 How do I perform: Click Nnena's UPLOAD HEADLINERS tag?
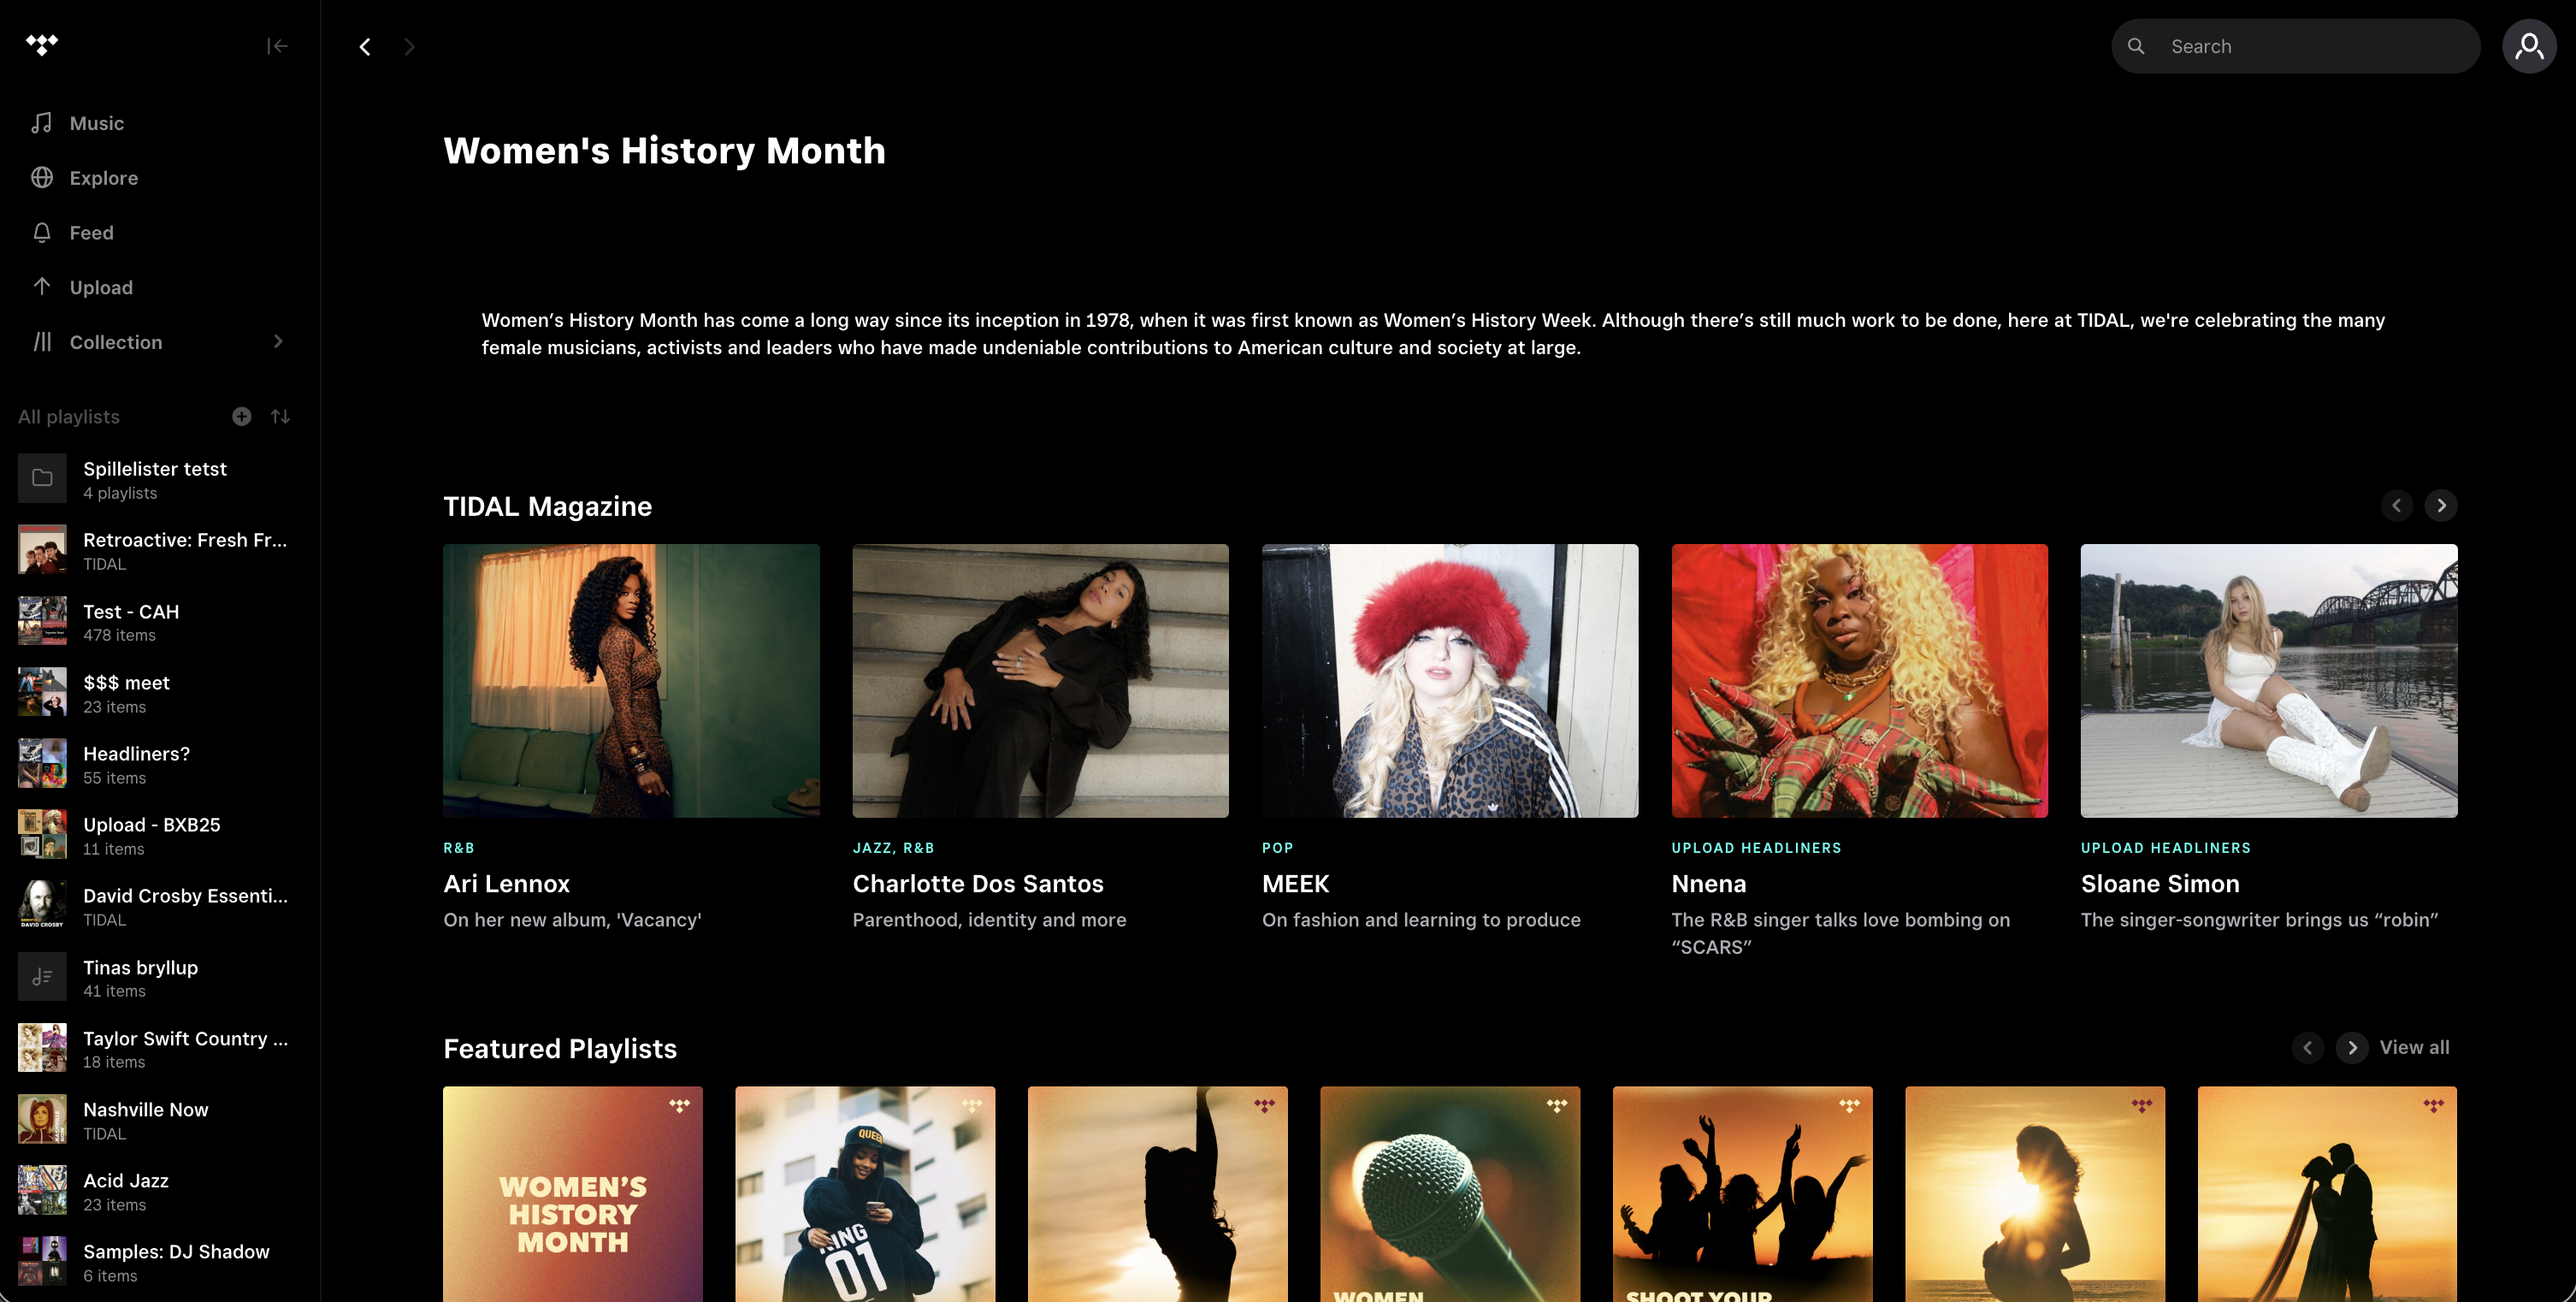click(1756, 848)
